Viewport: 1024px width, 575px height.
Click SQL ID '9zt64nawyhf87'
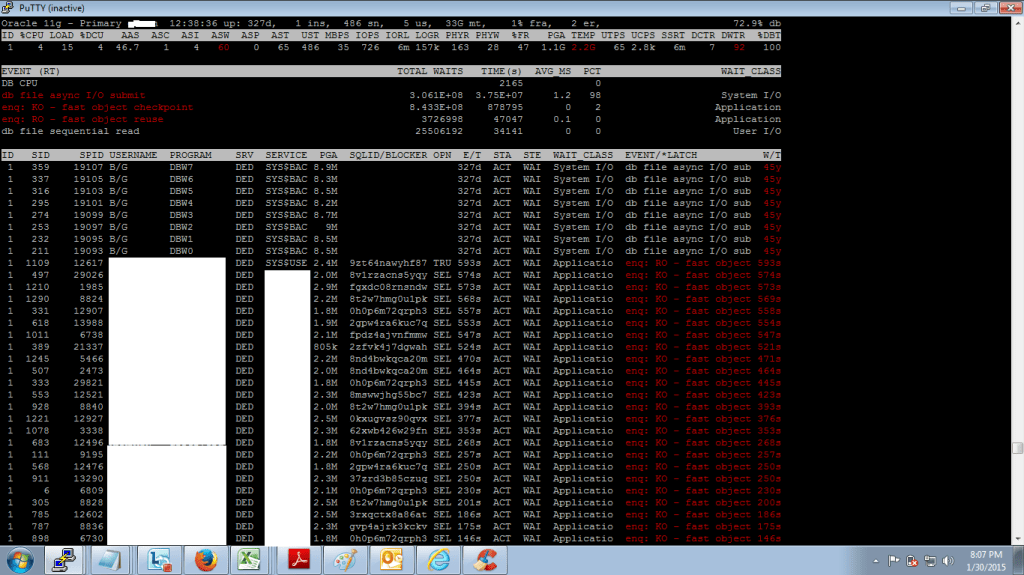[388, 263]
